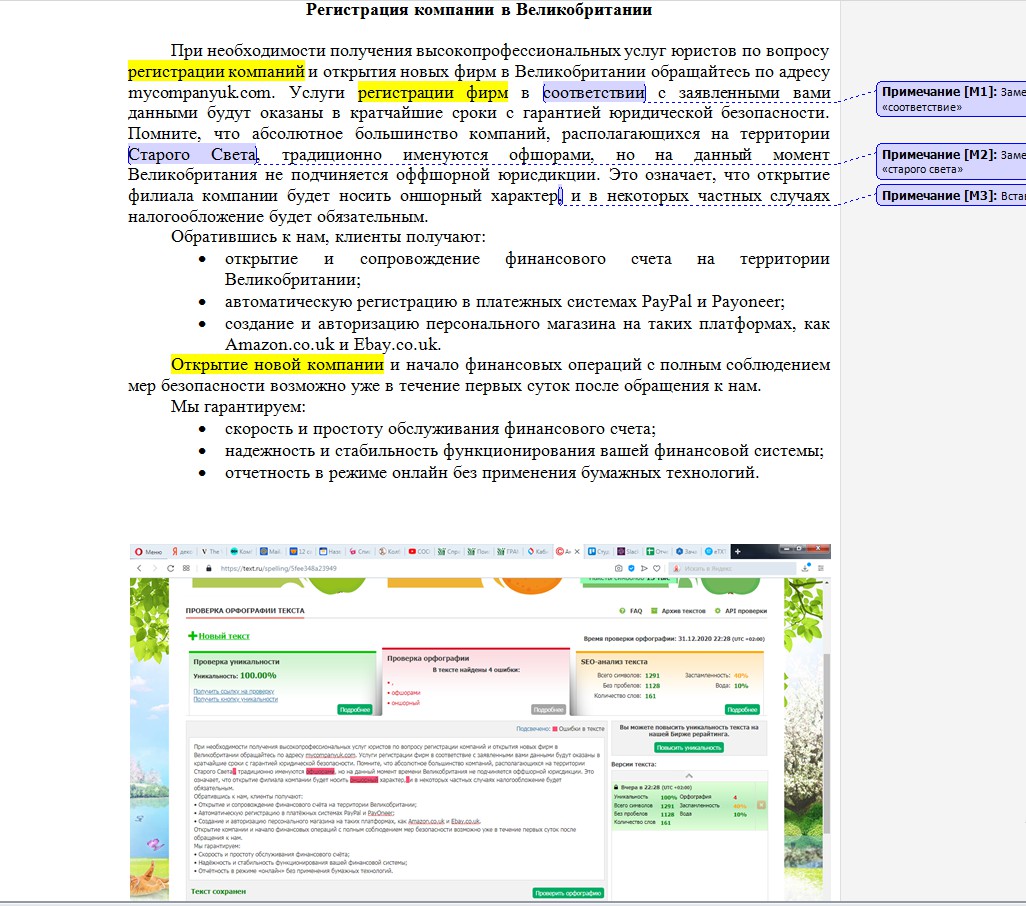Click the commented word «соответствии» in the document
Image resolution: width=1026 pixels, height=906 pixels.
[594, 93]
